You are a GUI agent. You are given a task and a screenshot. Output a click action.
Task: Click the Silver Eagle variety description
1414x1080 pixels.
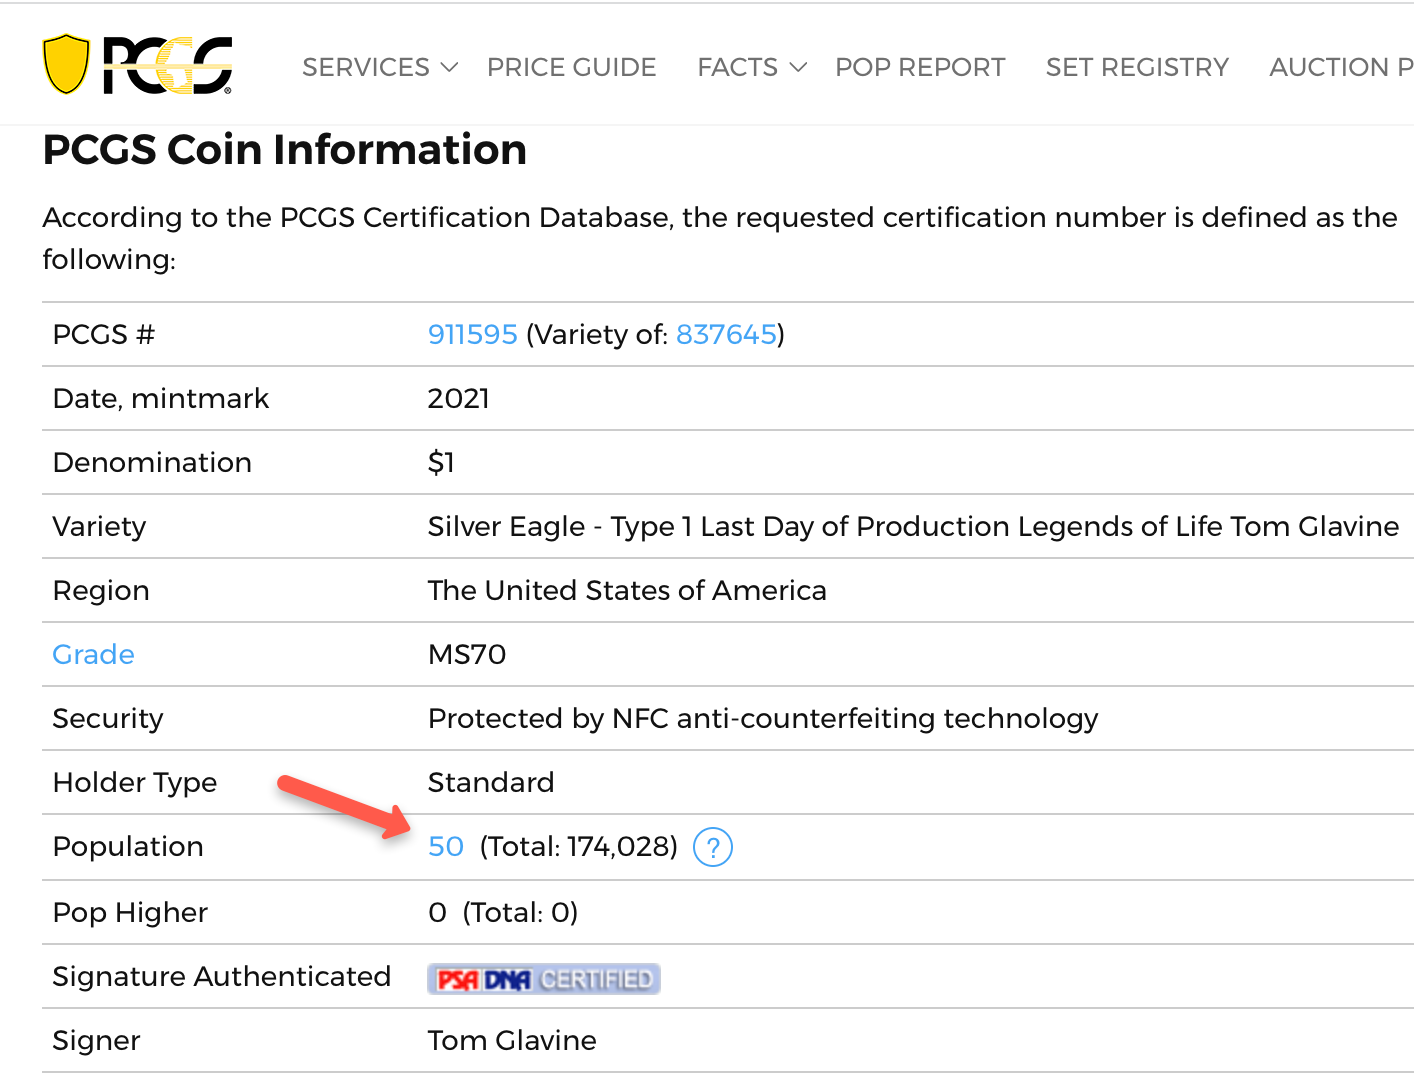(x=912, y=526)
